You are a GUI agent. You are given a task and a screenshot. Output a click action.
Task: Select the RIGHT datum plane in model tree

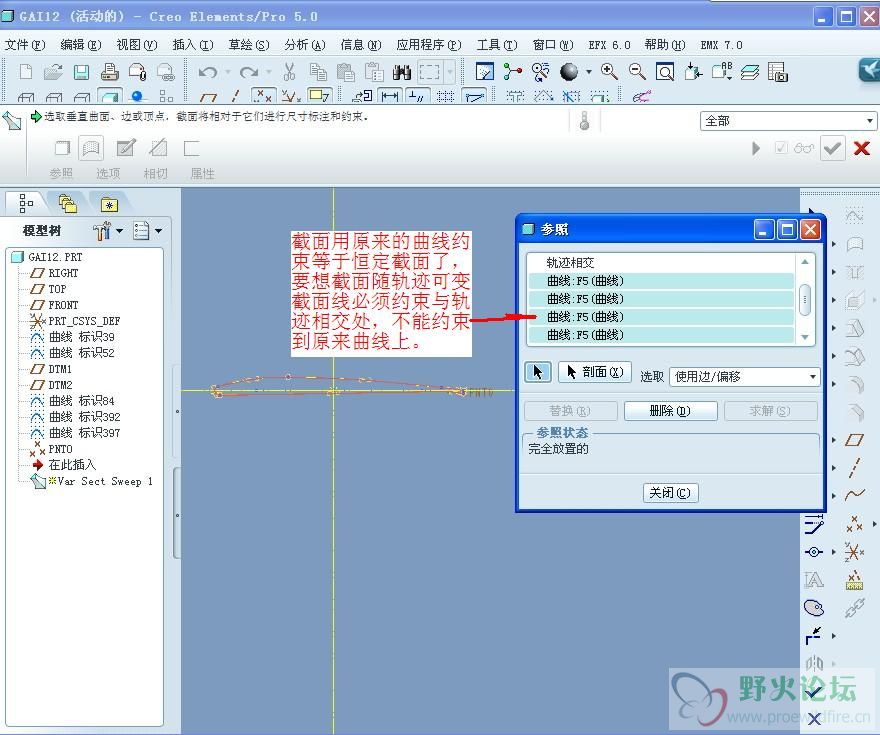point(54,273)
